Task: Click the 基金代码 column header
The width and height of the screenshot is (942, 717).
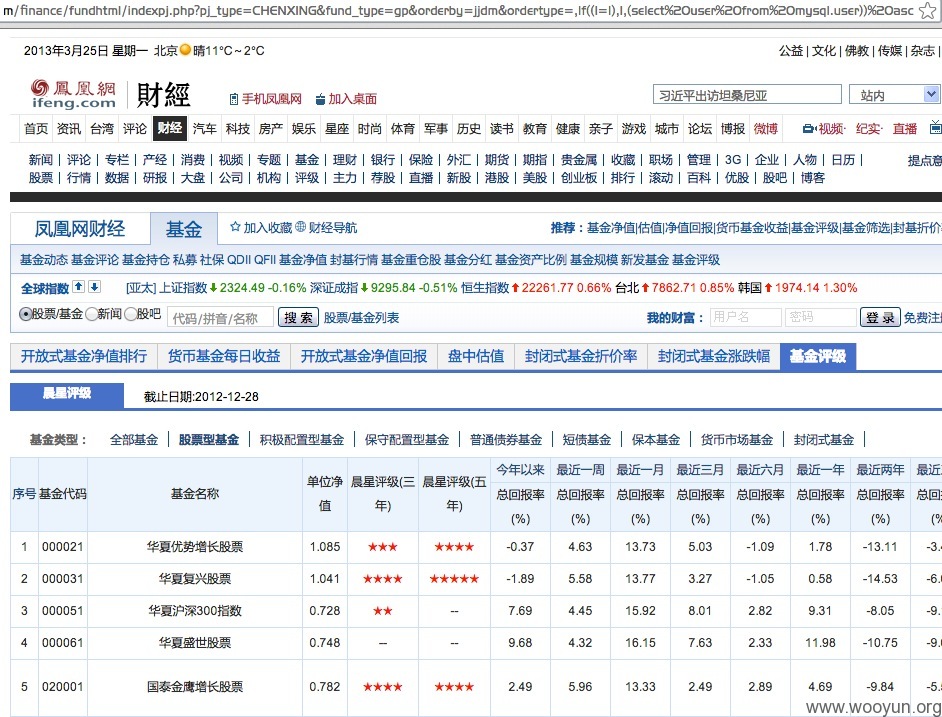Action: (62, 493)
